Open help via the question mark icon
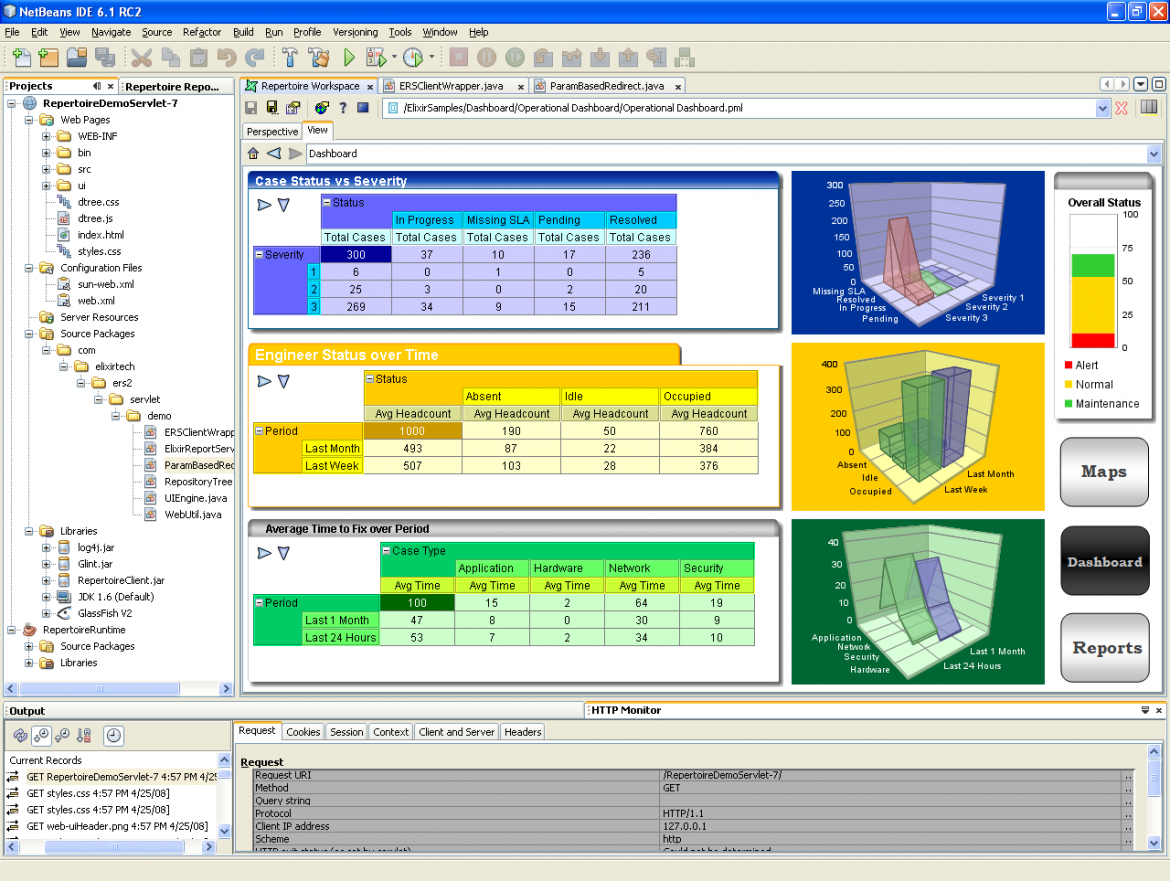Viewport: 1170px width, 881px height. tap(343, 108)
